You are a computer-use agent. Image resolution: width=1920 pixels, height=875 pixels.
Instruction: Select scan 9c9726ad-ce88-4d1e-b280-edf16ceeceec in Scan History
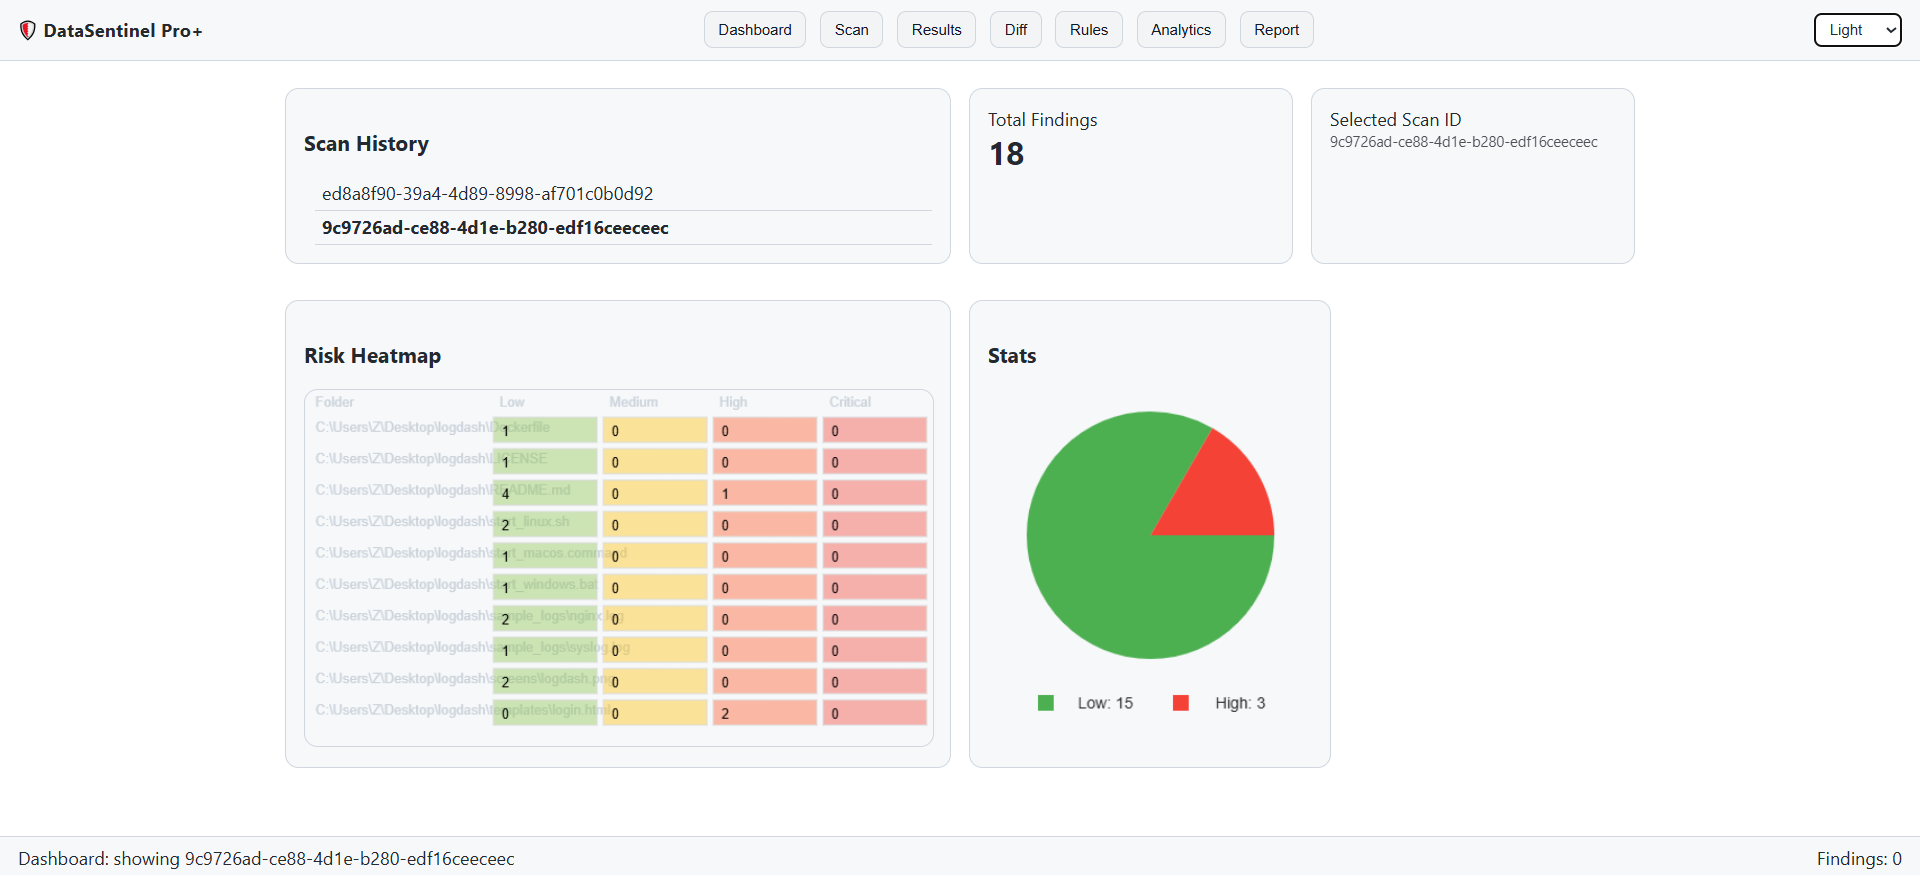point(623,228)
